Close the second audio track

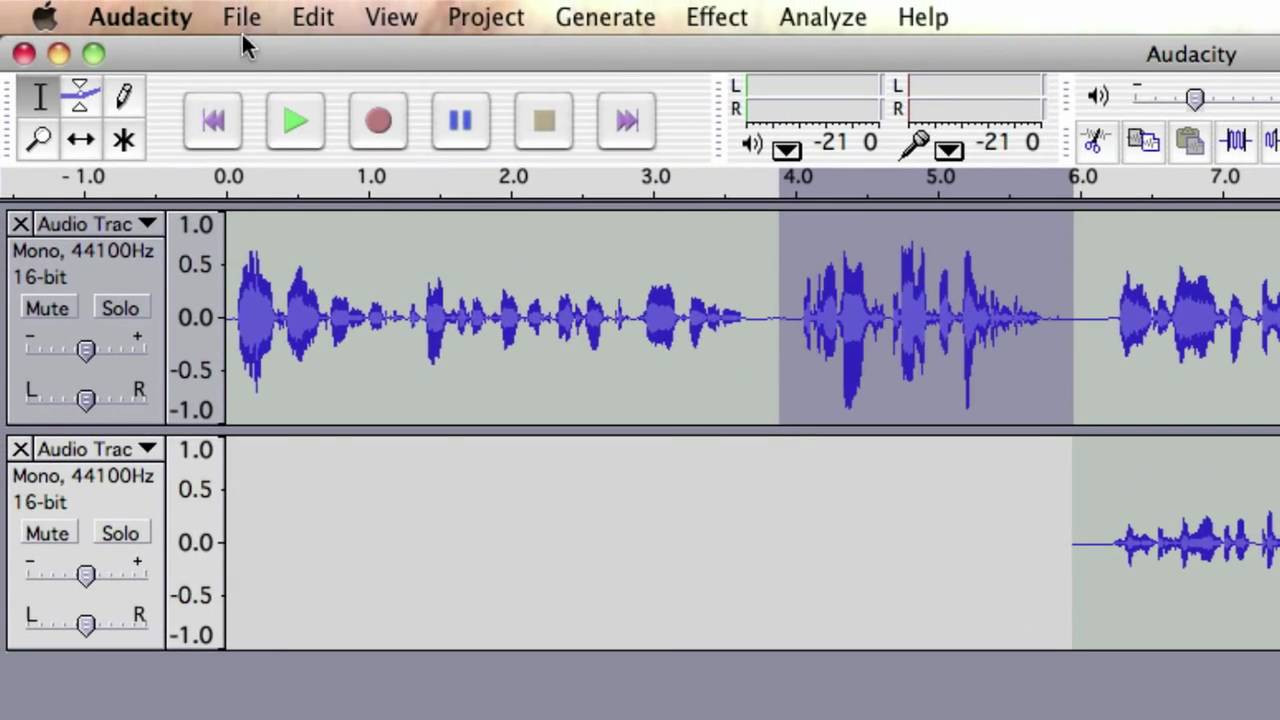pyautogui.click(x=21, y=449)
